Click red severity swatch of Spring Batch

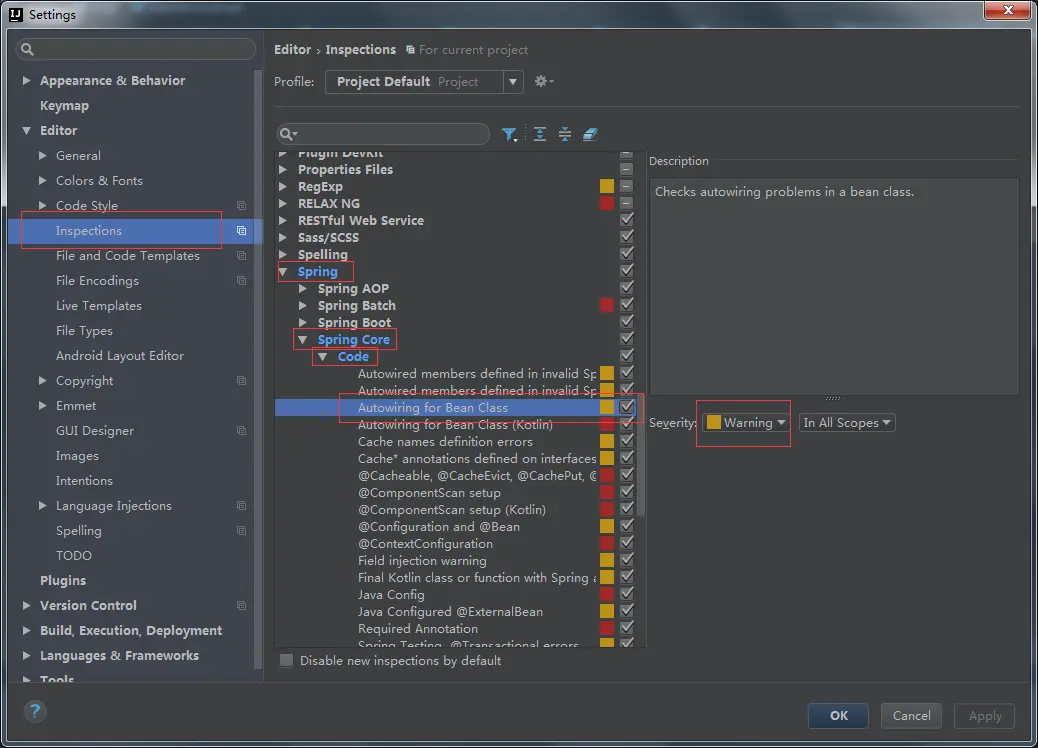click(x=606, y=305)
